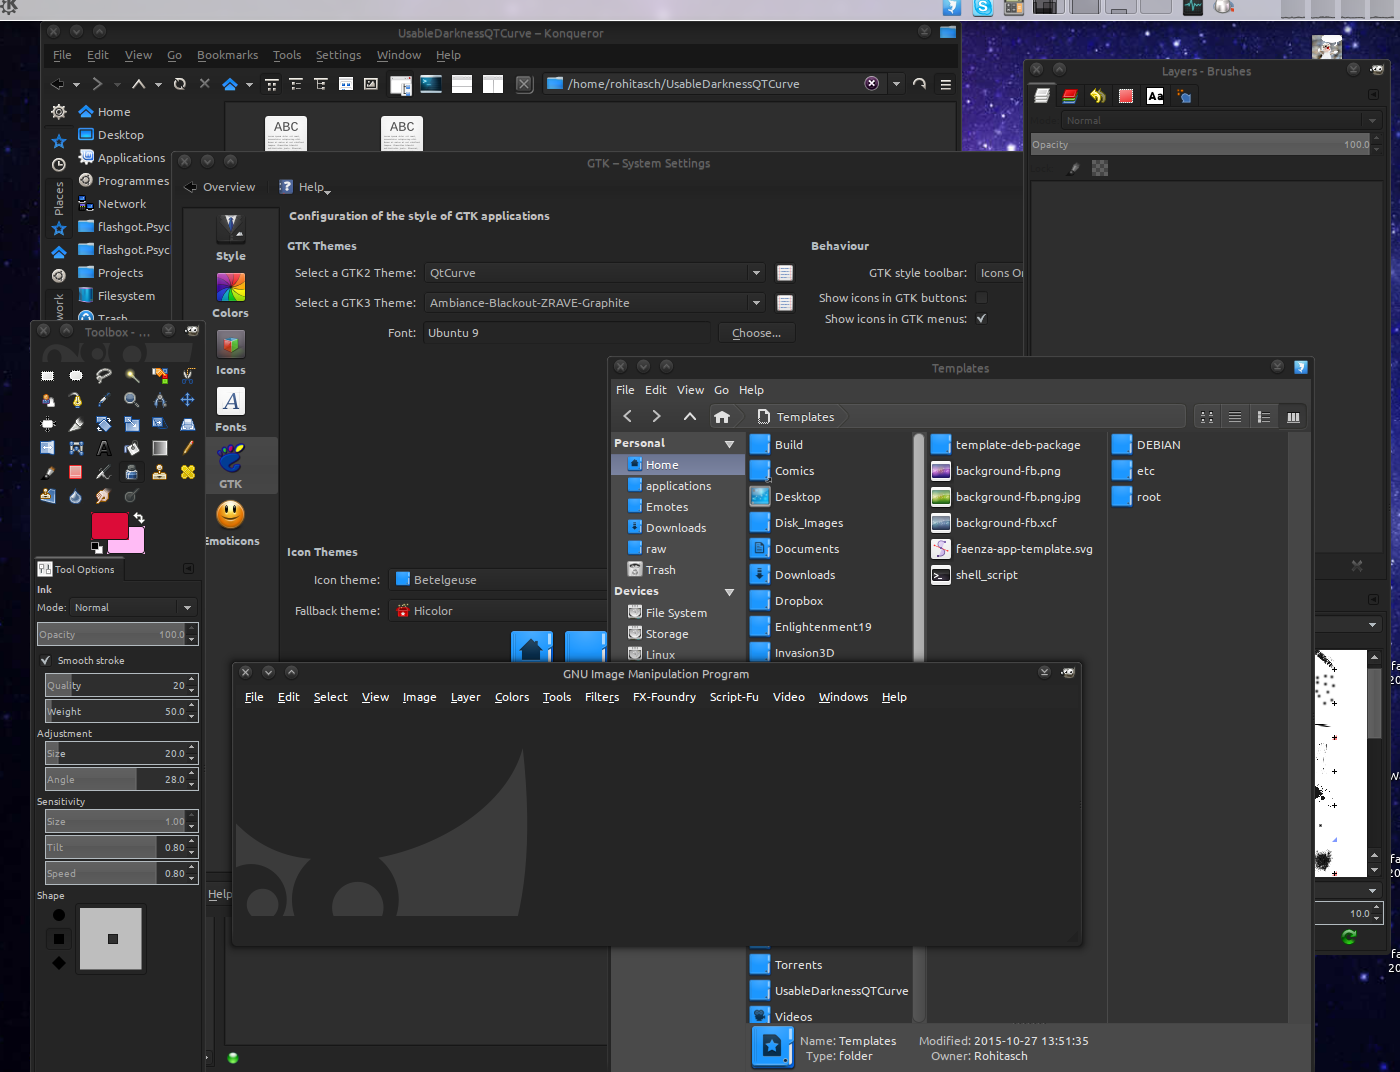Click the red foreground color swatch
1400x1072 pixels.
[109, 526]
